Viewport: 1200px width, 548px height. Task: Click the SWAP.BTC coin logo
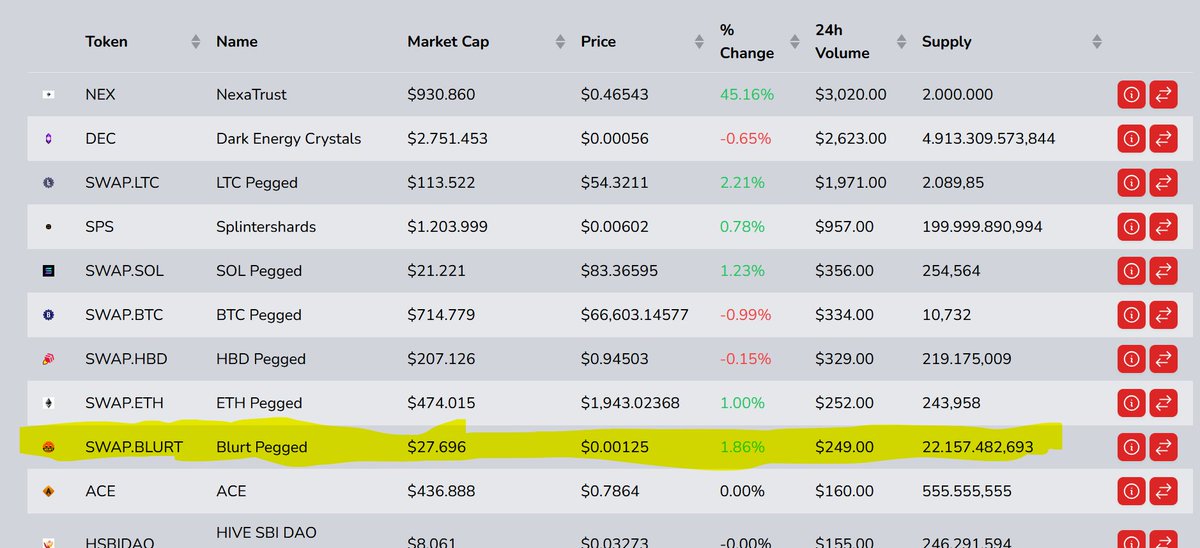coord(48,315)
